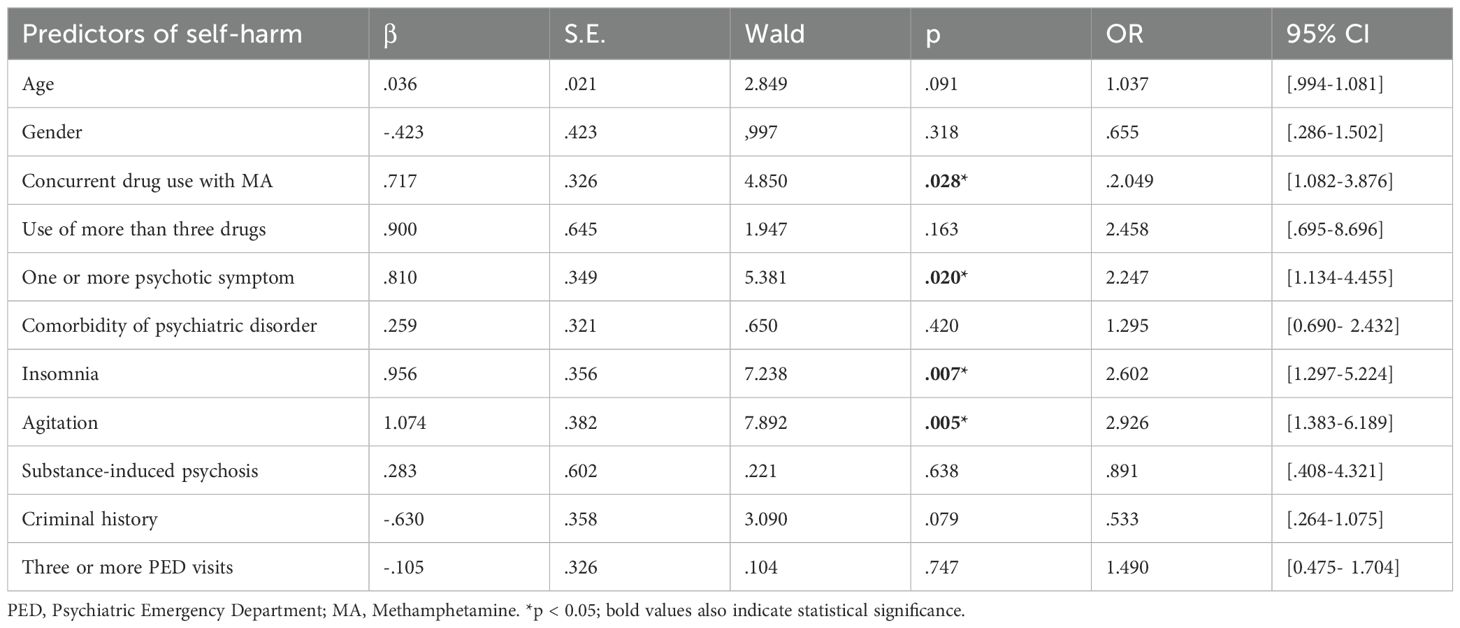This screenshot has width=1460, height=628.
Task: Select the Wald column header
Action: [773, 33]
